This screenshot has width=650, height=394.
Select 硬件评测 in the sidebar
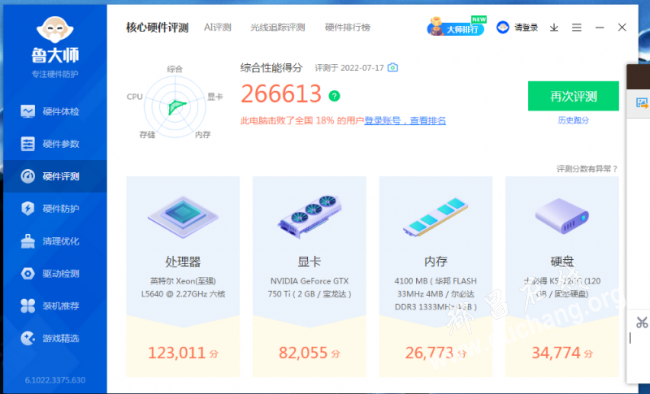coord(55,176)
